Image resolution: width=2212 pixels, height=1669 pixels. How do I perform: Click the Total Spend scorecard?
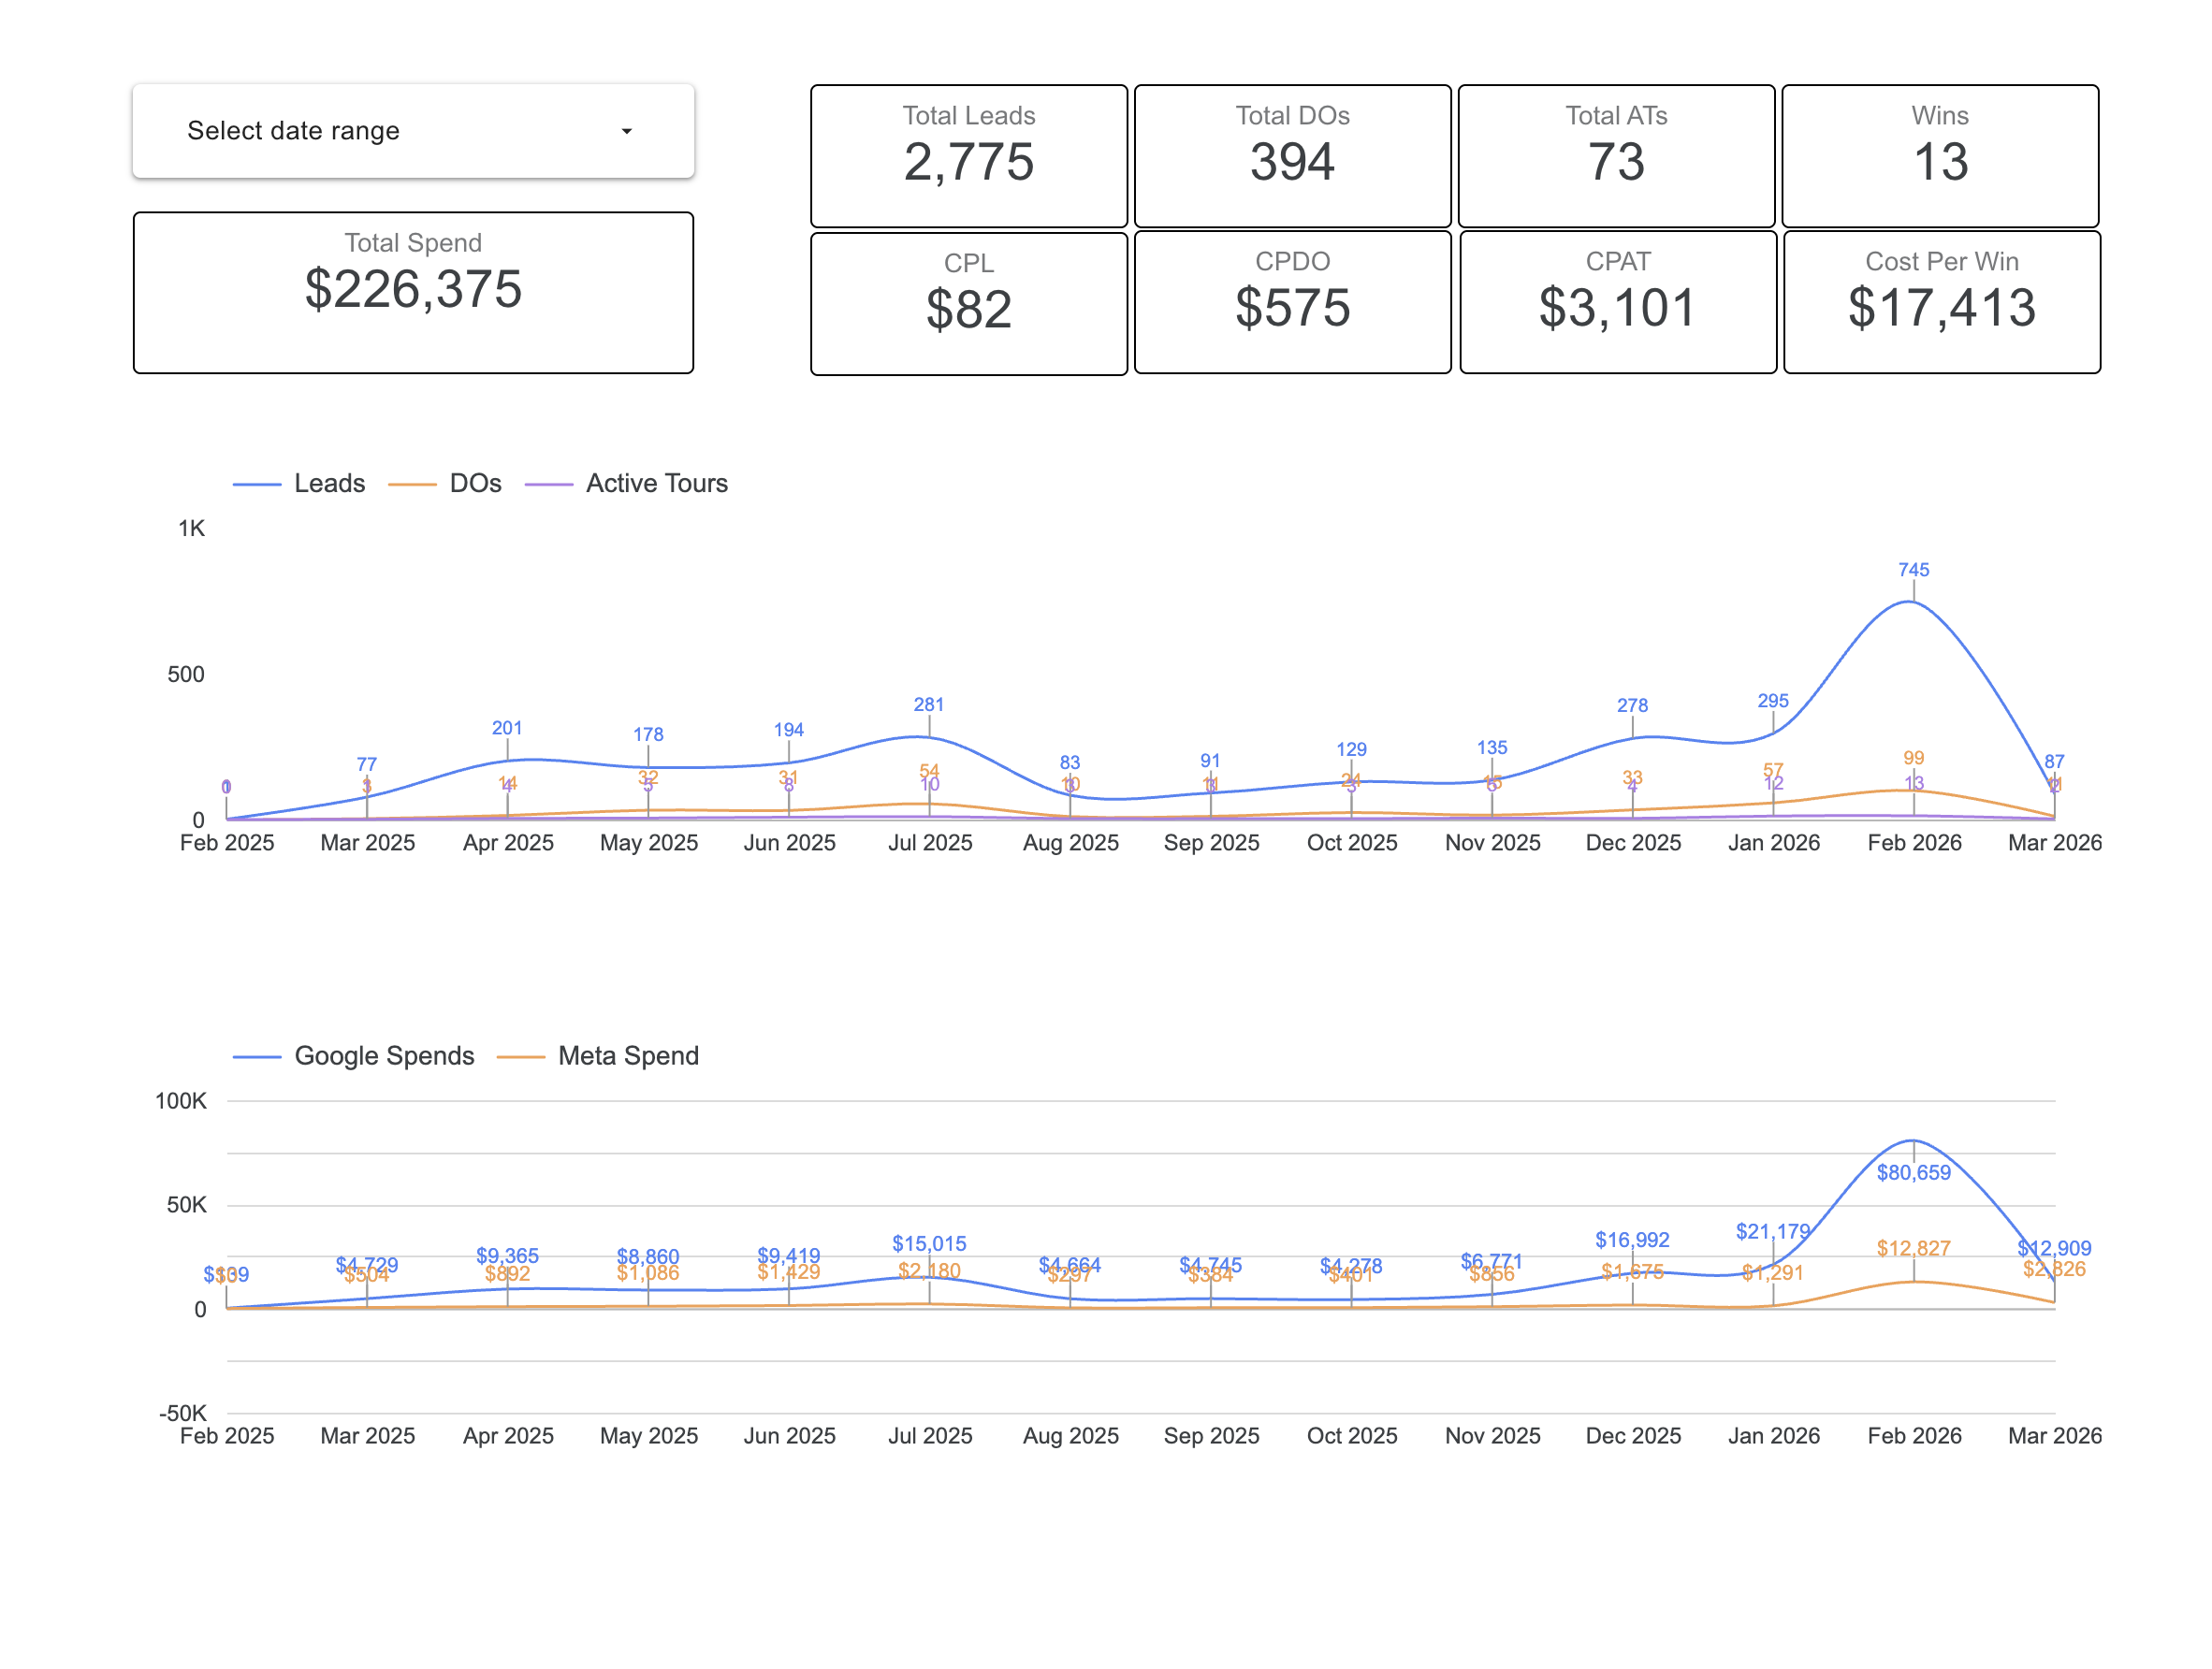pos(413,292)
